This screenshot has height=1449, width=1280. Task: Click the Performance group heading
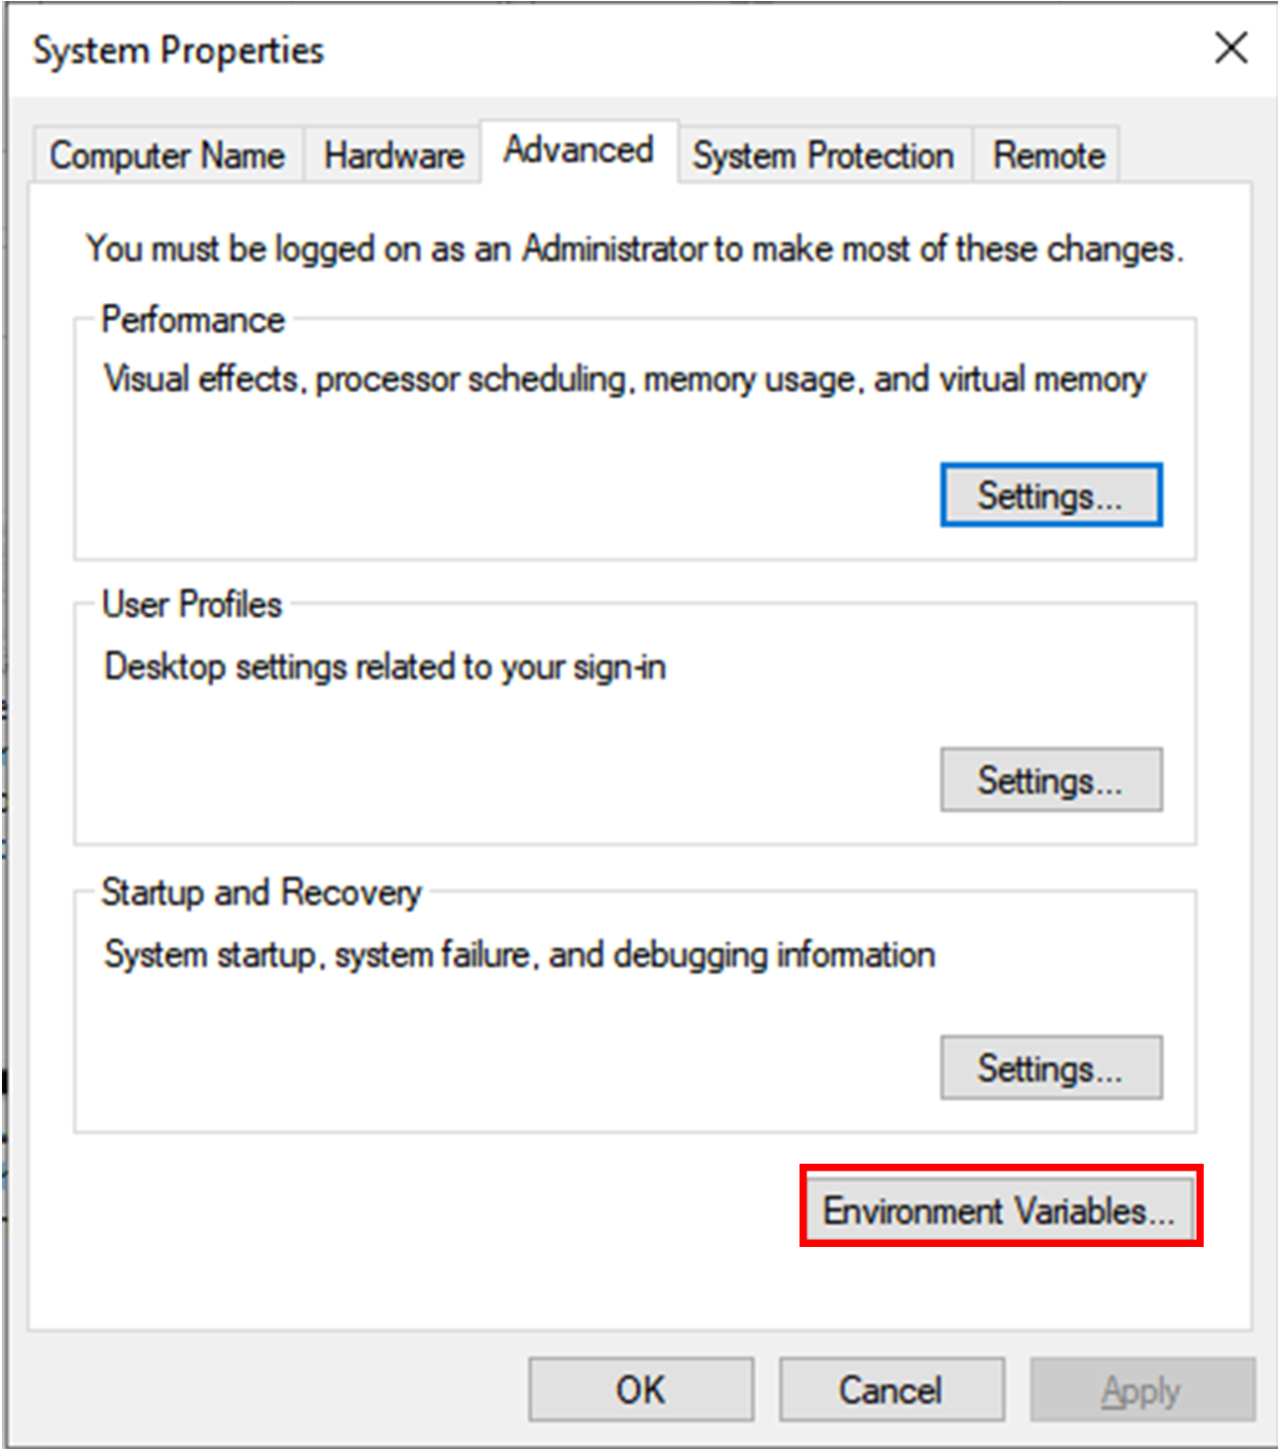tap(193, 320)
